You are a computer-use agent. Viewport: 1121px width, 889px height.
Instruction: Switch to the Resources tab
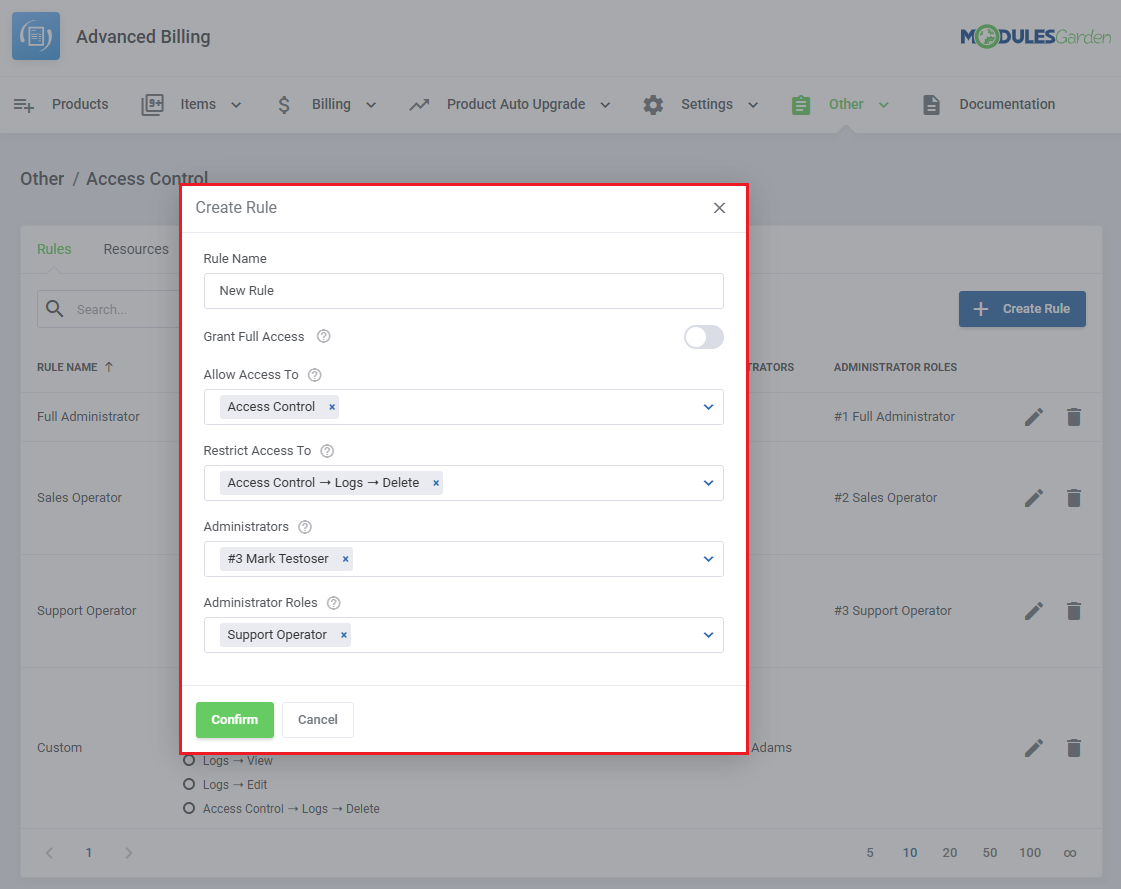[136, 249]
